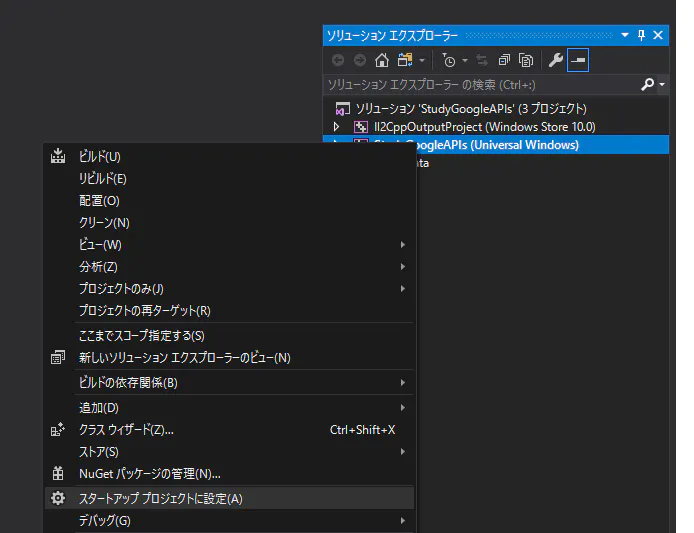
Task: Open the ビュー(W) submenu
Action: coord(229,245)
